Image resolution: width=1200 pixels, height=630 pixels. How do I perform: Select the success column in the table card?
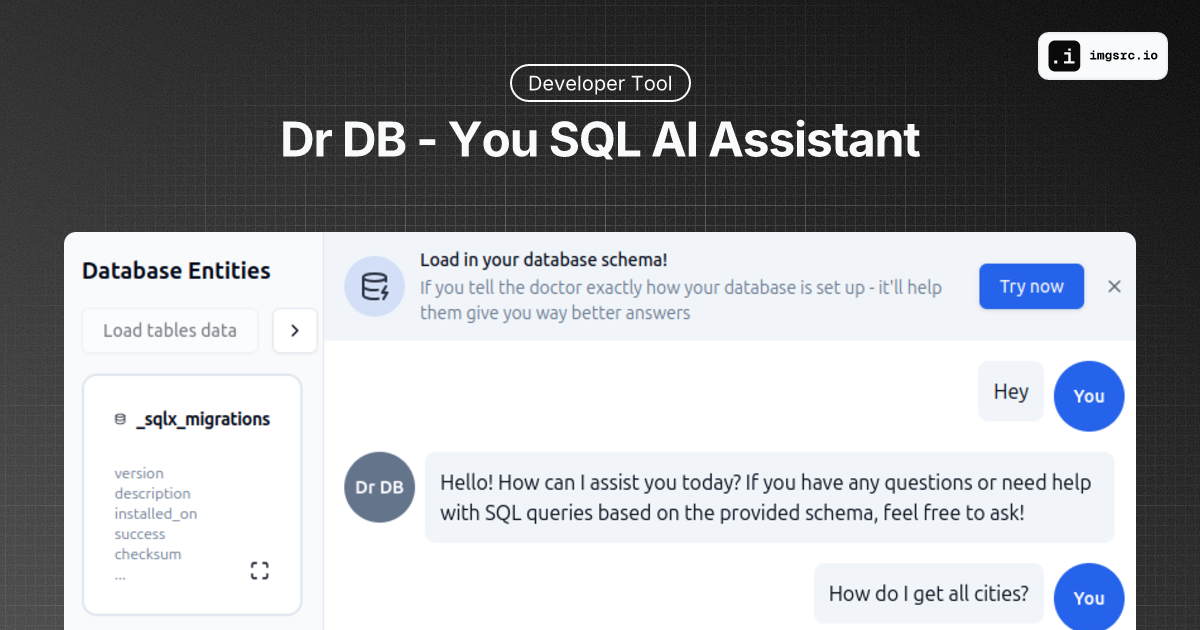pos(139,534)
